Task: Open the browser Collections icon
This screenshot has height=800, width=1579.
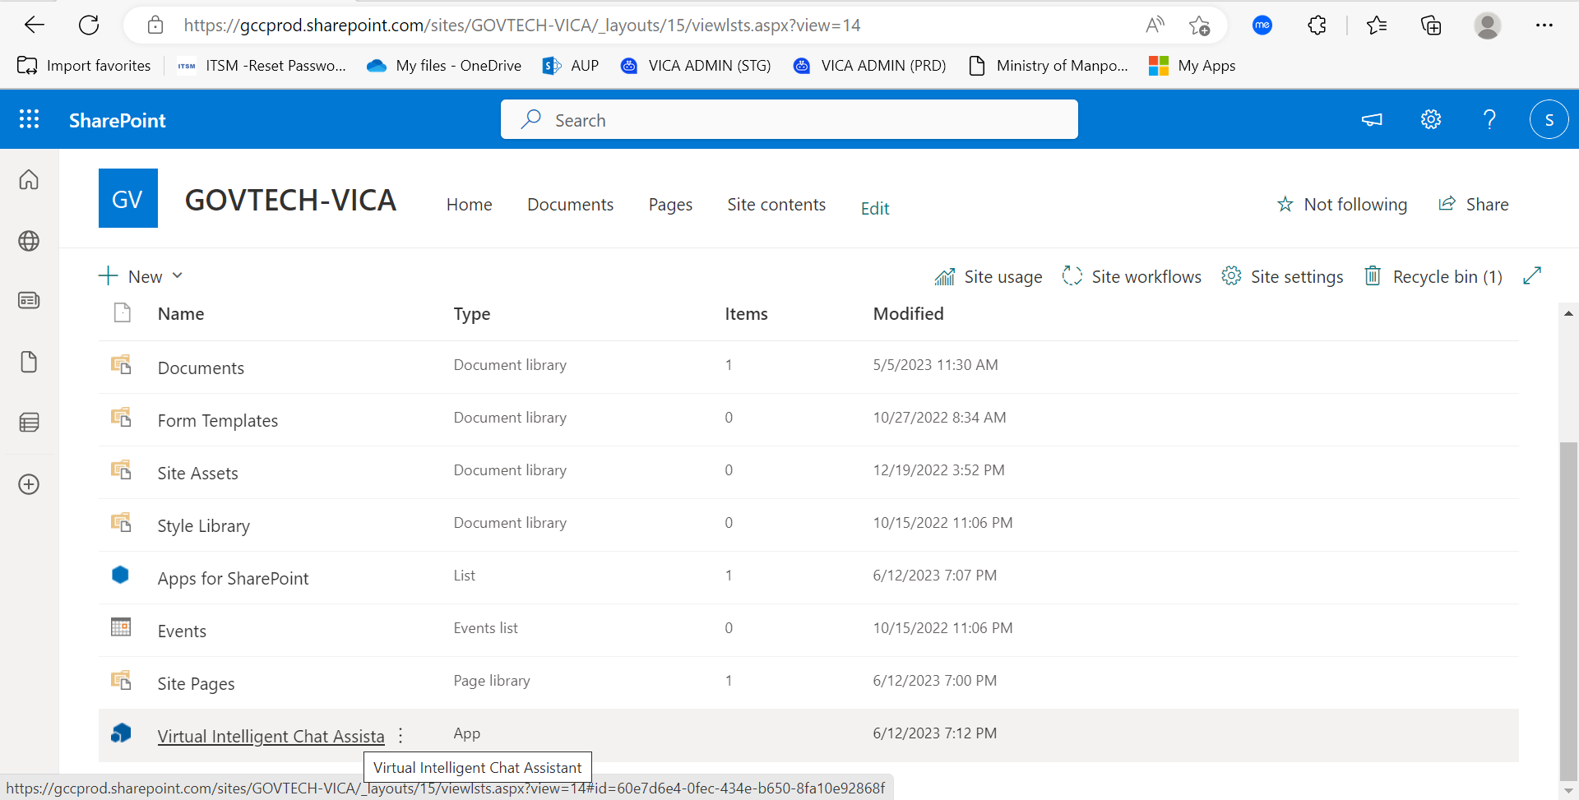Action: 1431,25
